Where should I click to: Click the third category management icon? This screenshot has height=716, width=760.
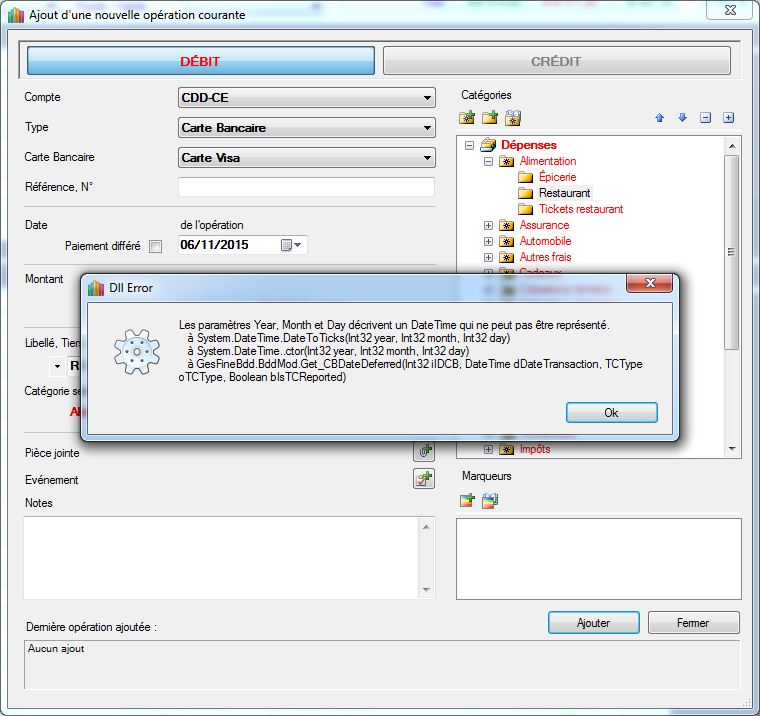513,117
